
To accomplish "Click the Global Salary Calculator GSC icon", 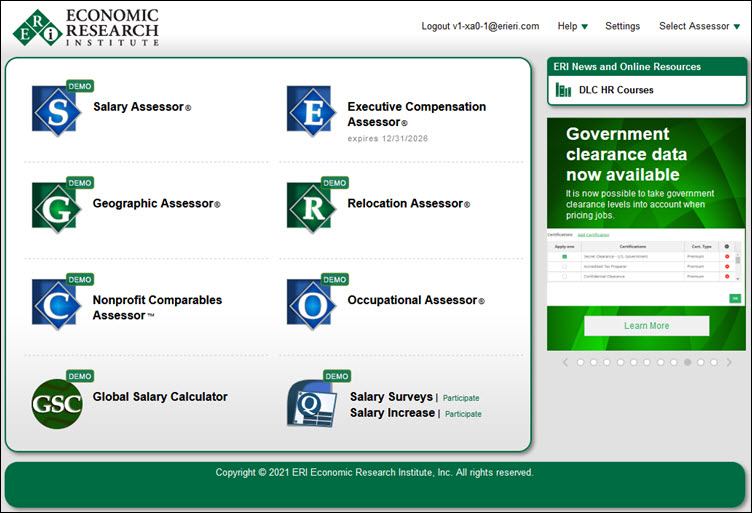I will click(56, 402).
